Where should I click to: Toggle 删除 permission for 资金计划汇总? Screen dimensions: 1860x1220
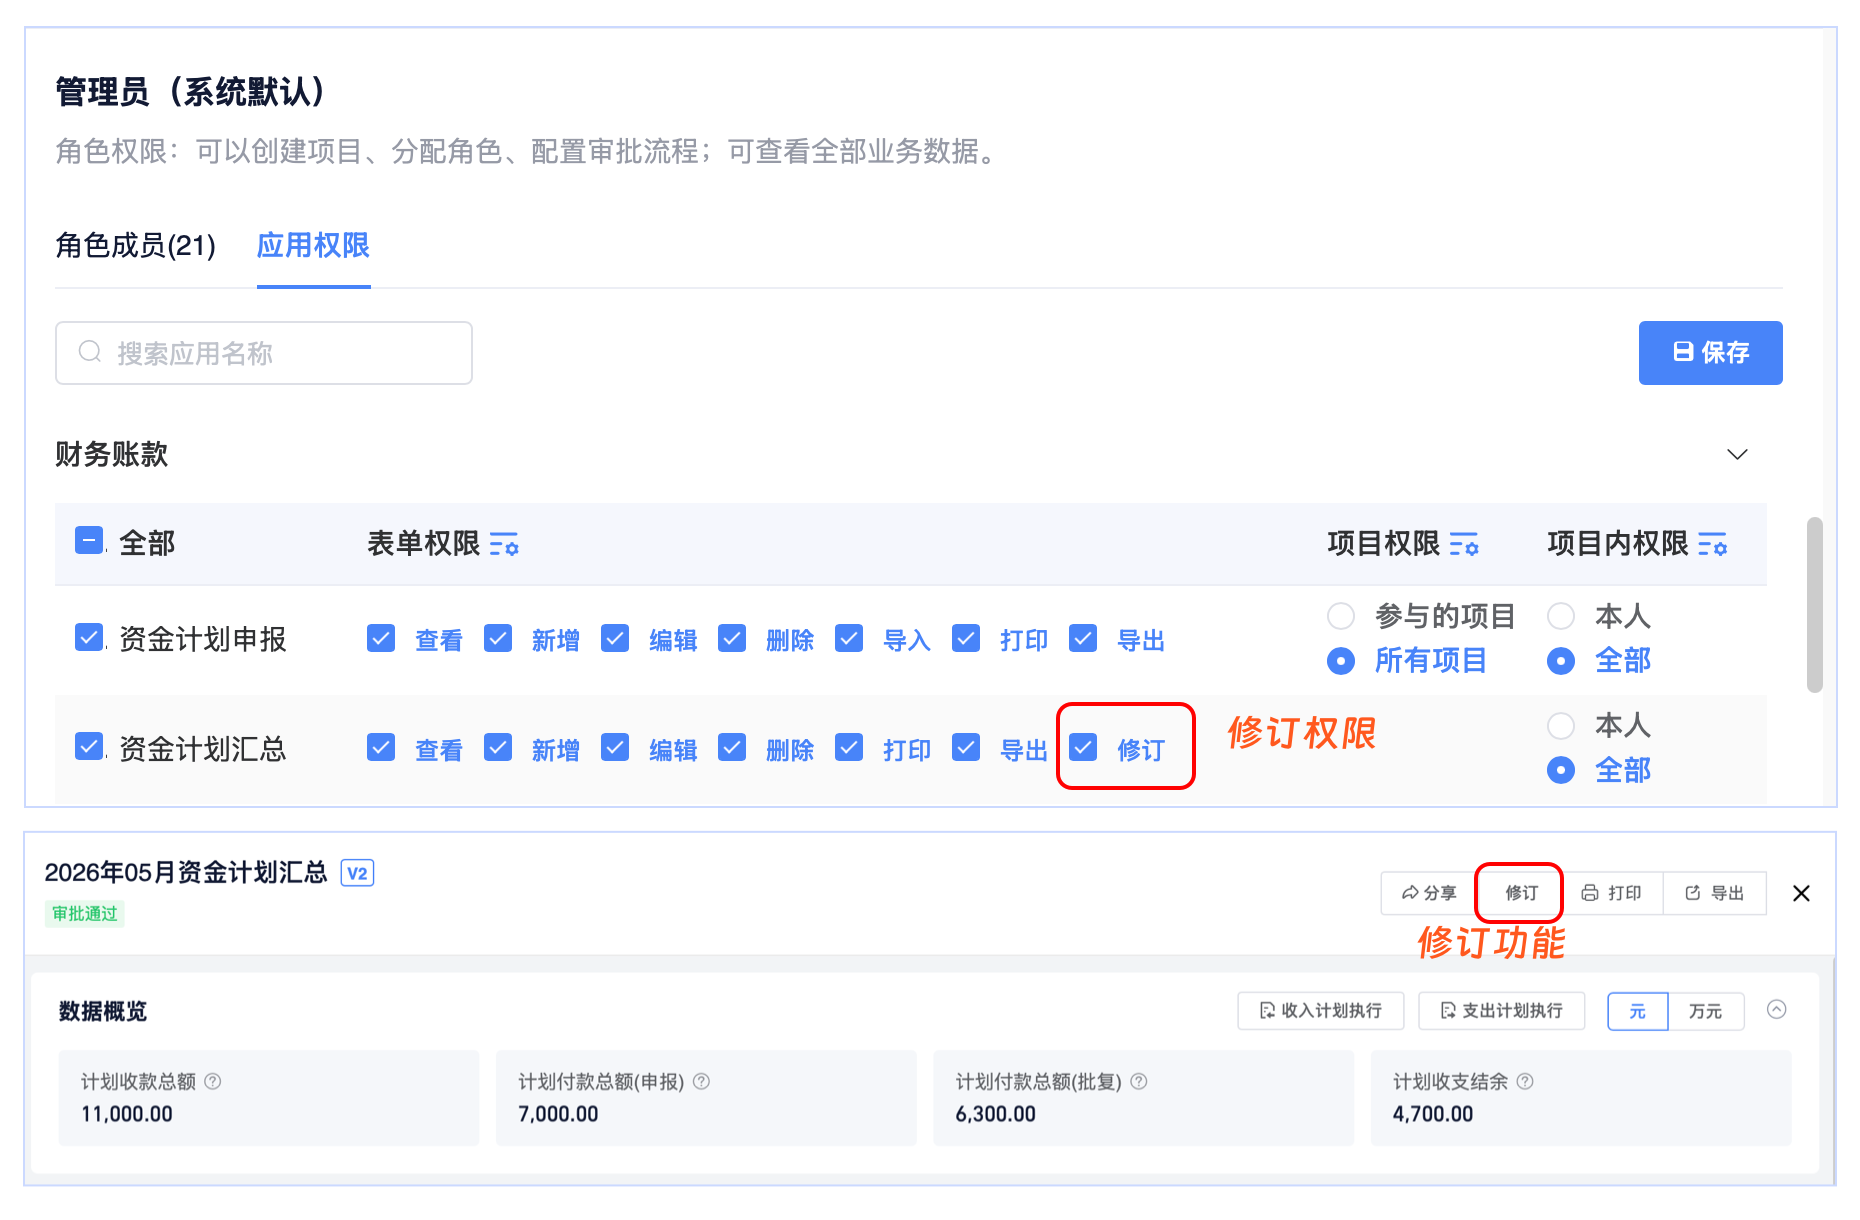(x=732, y=747)
